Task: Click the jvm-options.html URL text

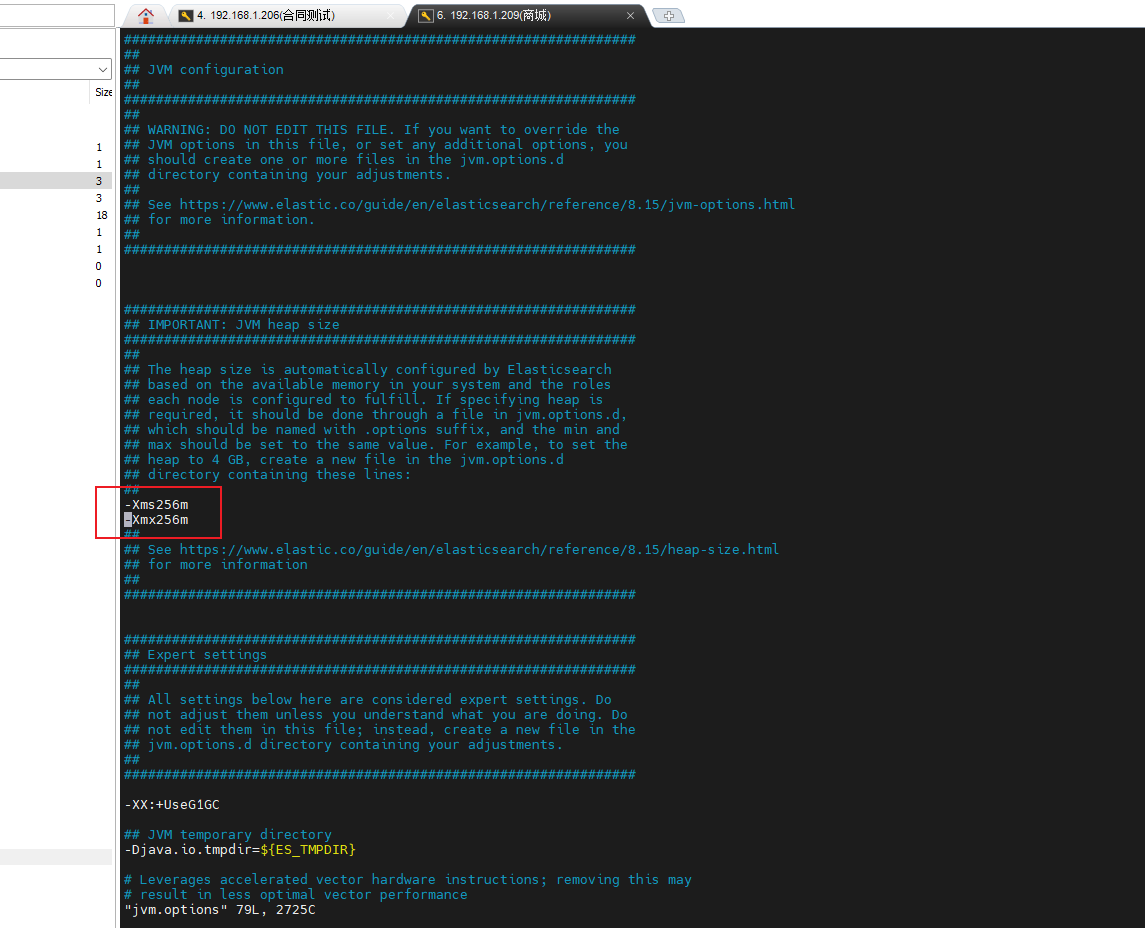Action: pos(487,204)
